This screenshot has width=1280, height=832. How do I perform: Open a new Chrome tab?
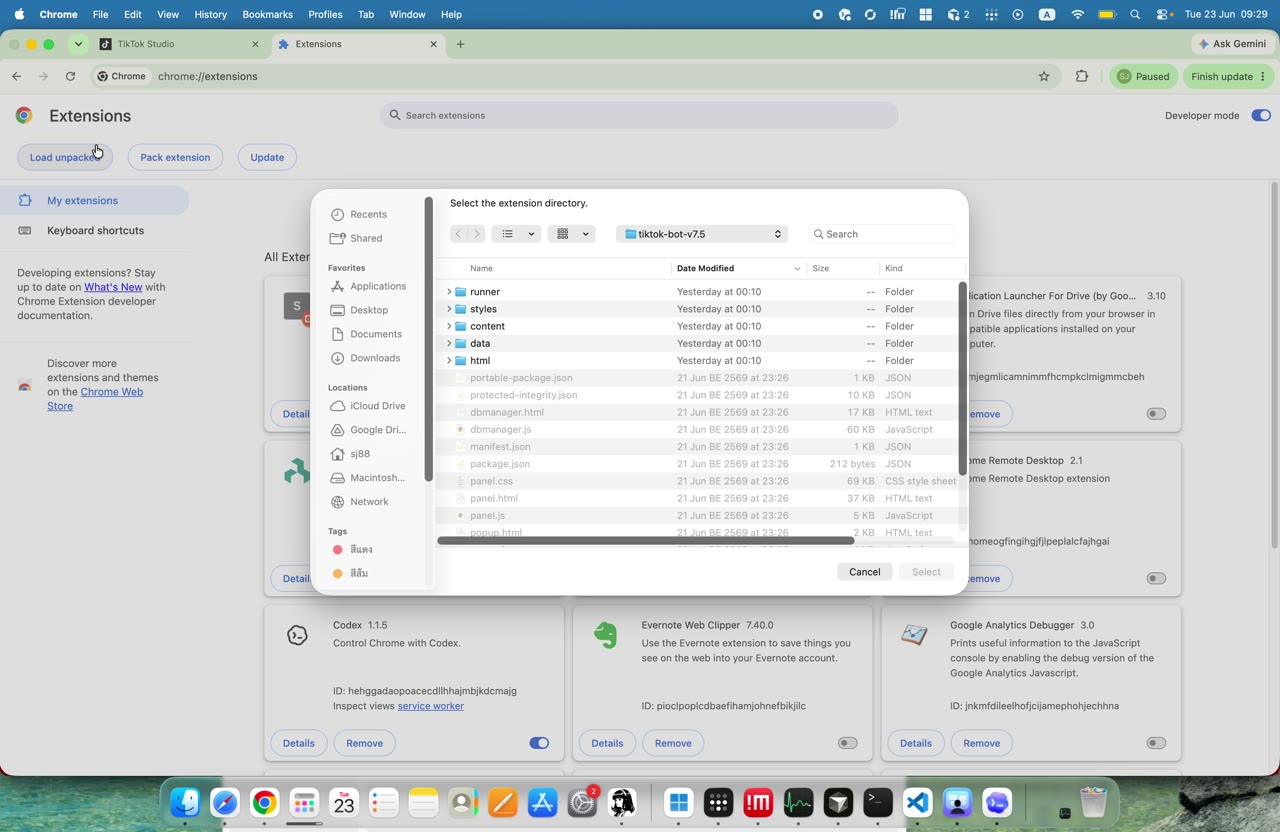pyautogui.click(x=460, y=44)
